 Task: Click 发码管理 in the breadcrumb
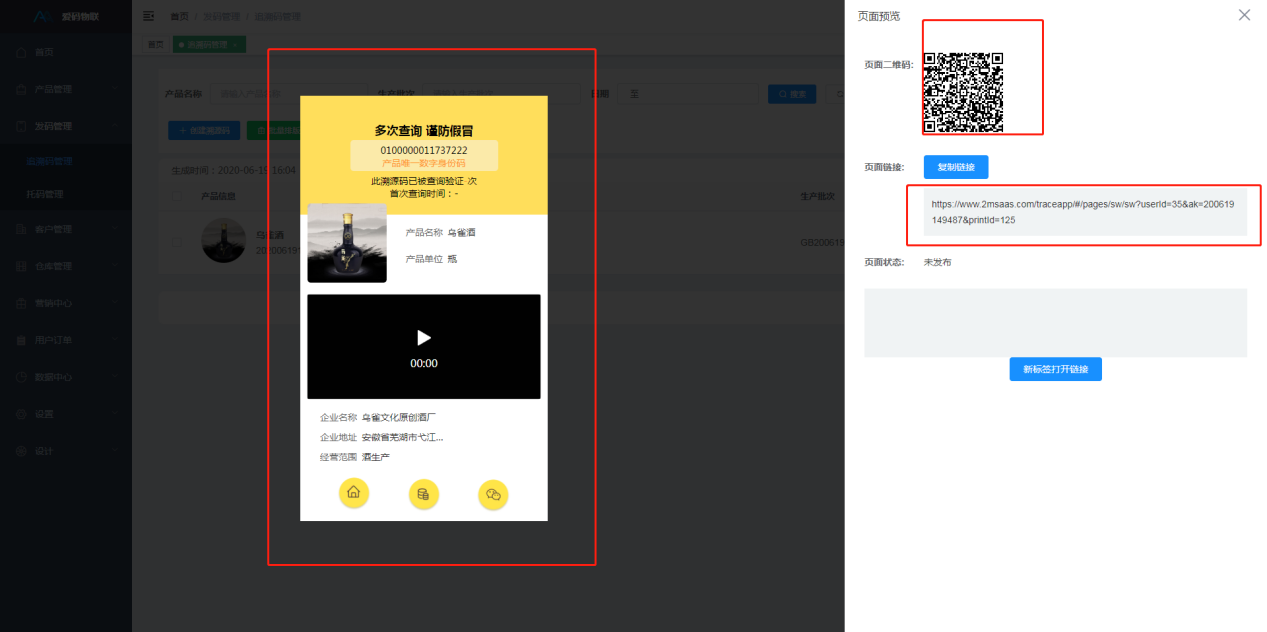pyautogui.click(x=221, y=16)
